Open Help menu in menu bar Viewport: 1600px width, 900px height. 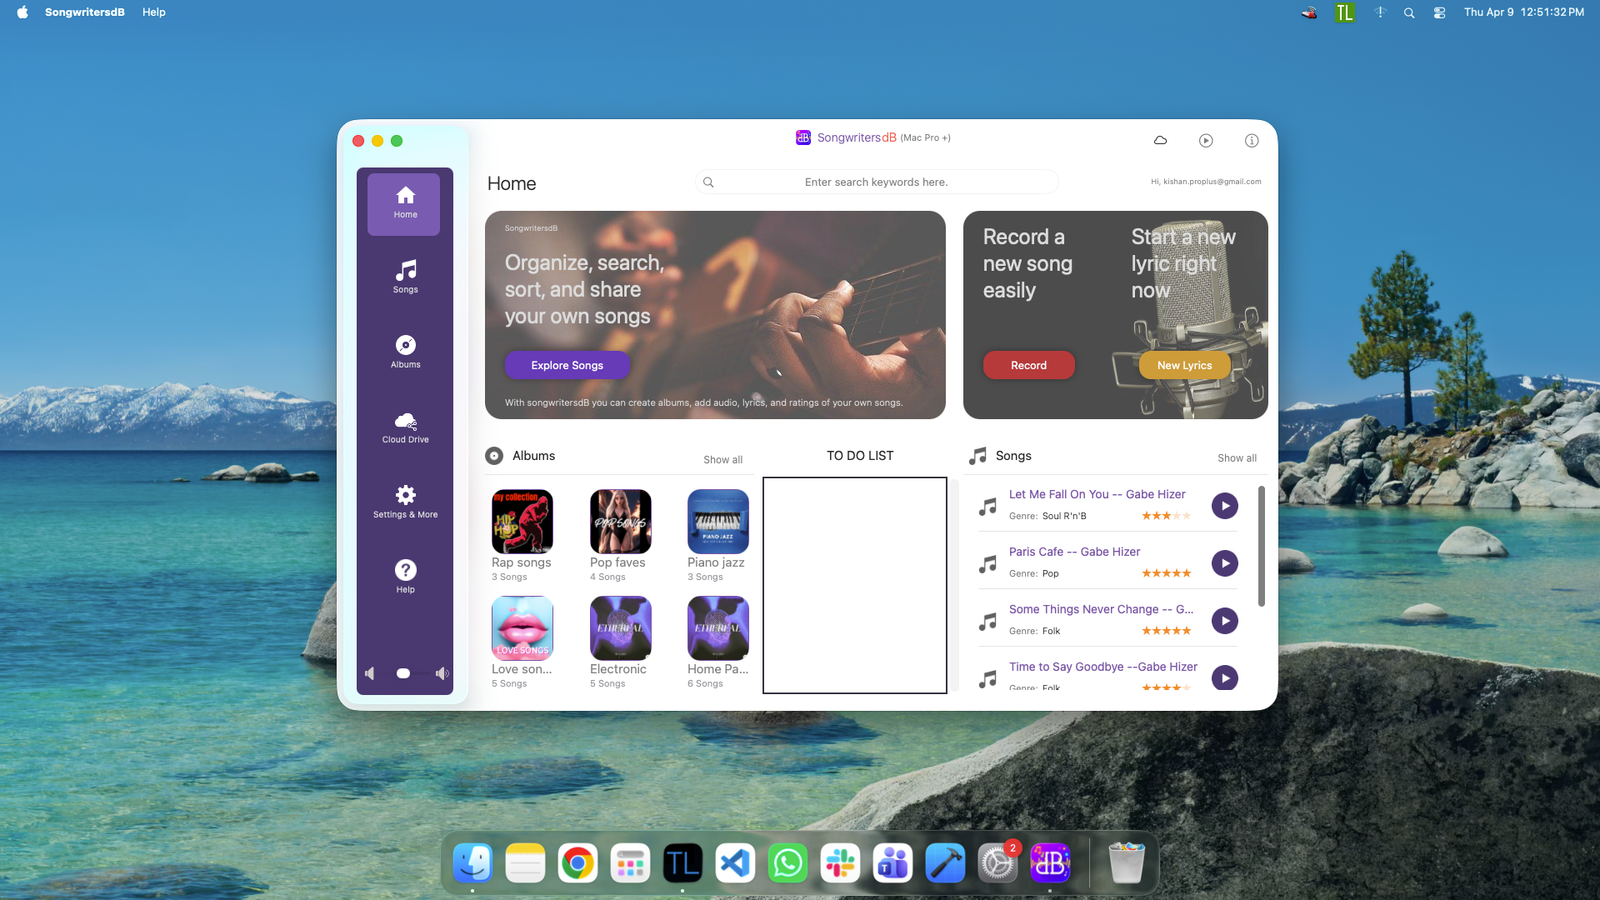pyautogui.click(x=154, y=12)
